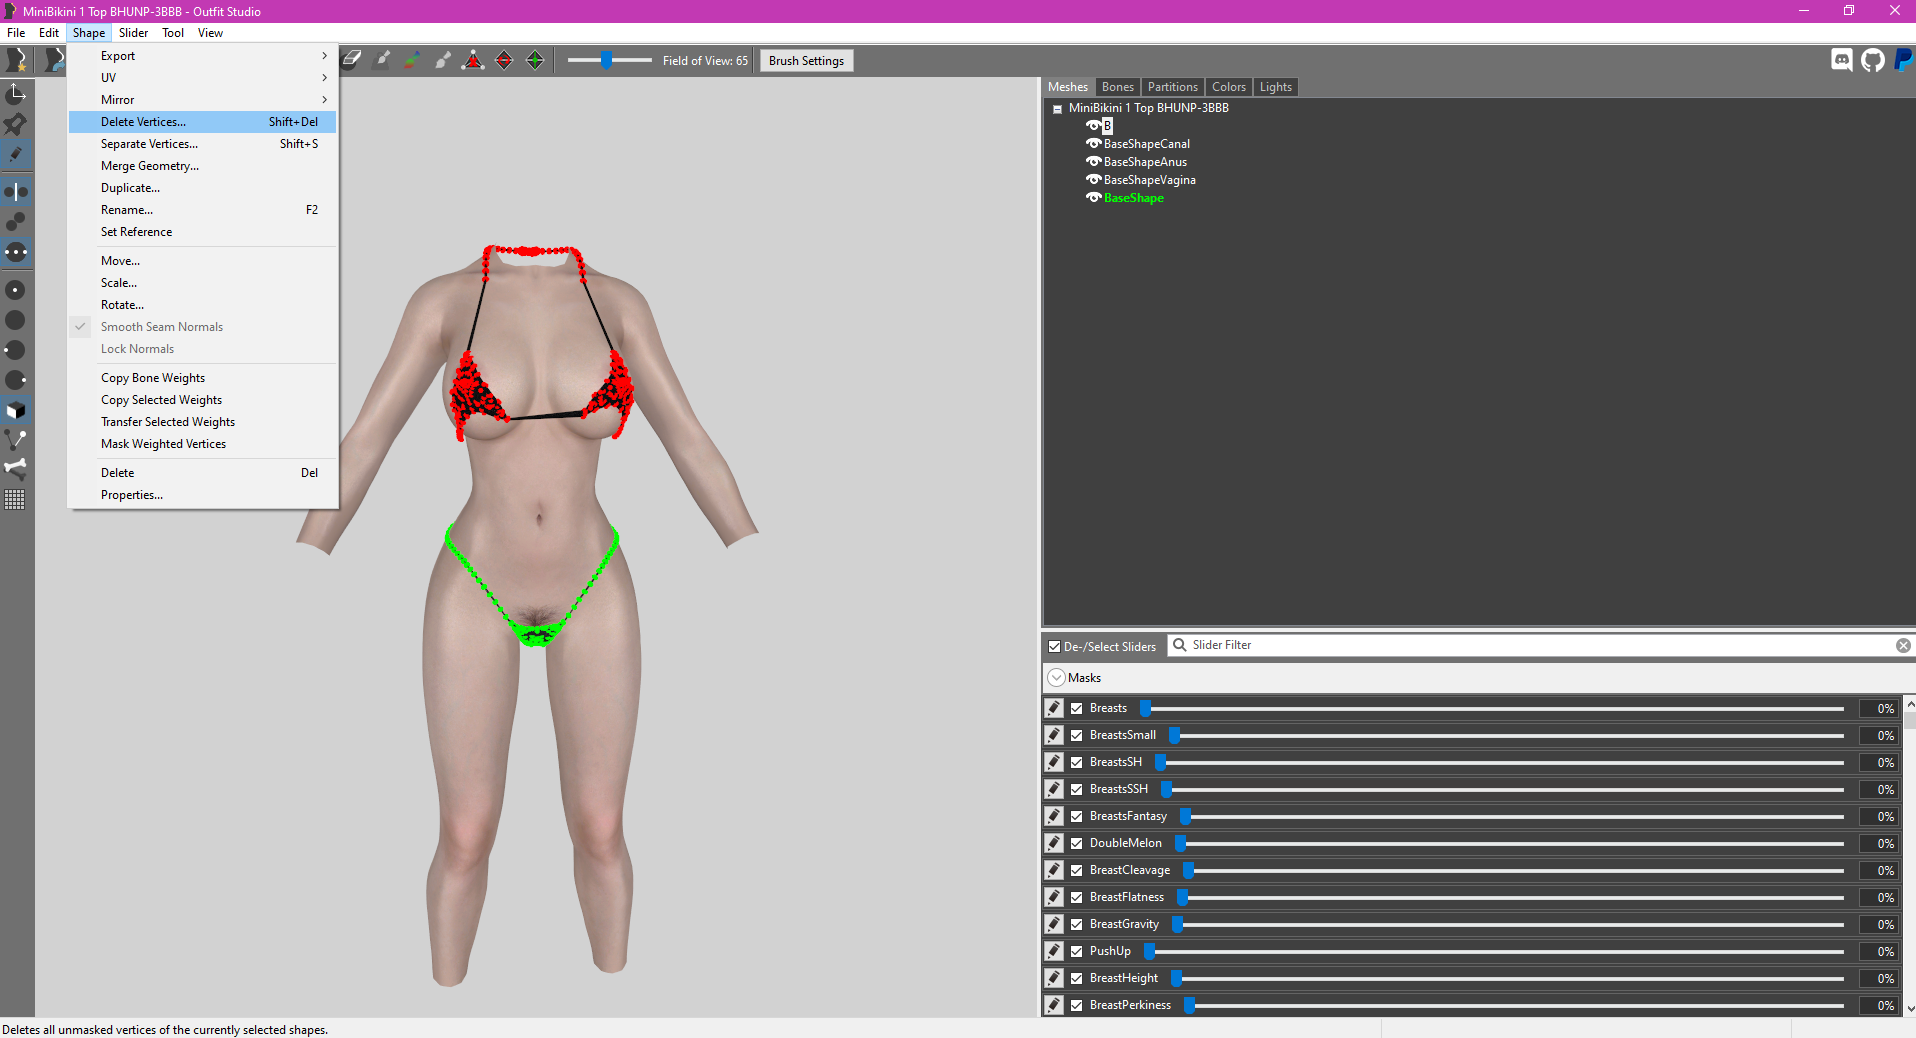Screen dimensions: 1916x1038
Task: Select the Color Paint brush tool
Action: 412,60
